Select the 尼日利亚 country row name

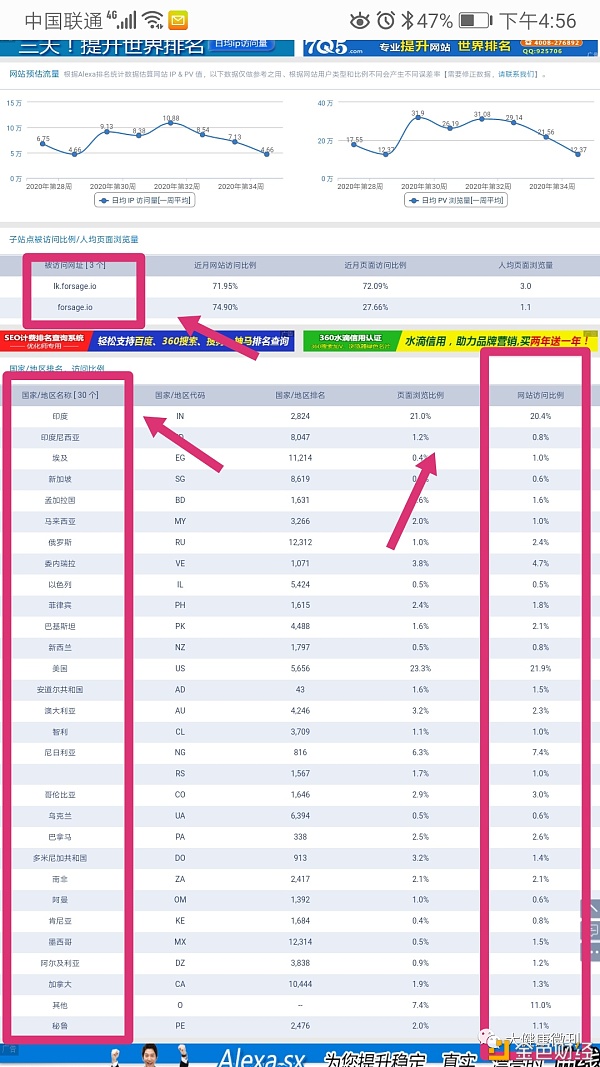[59, 753]
